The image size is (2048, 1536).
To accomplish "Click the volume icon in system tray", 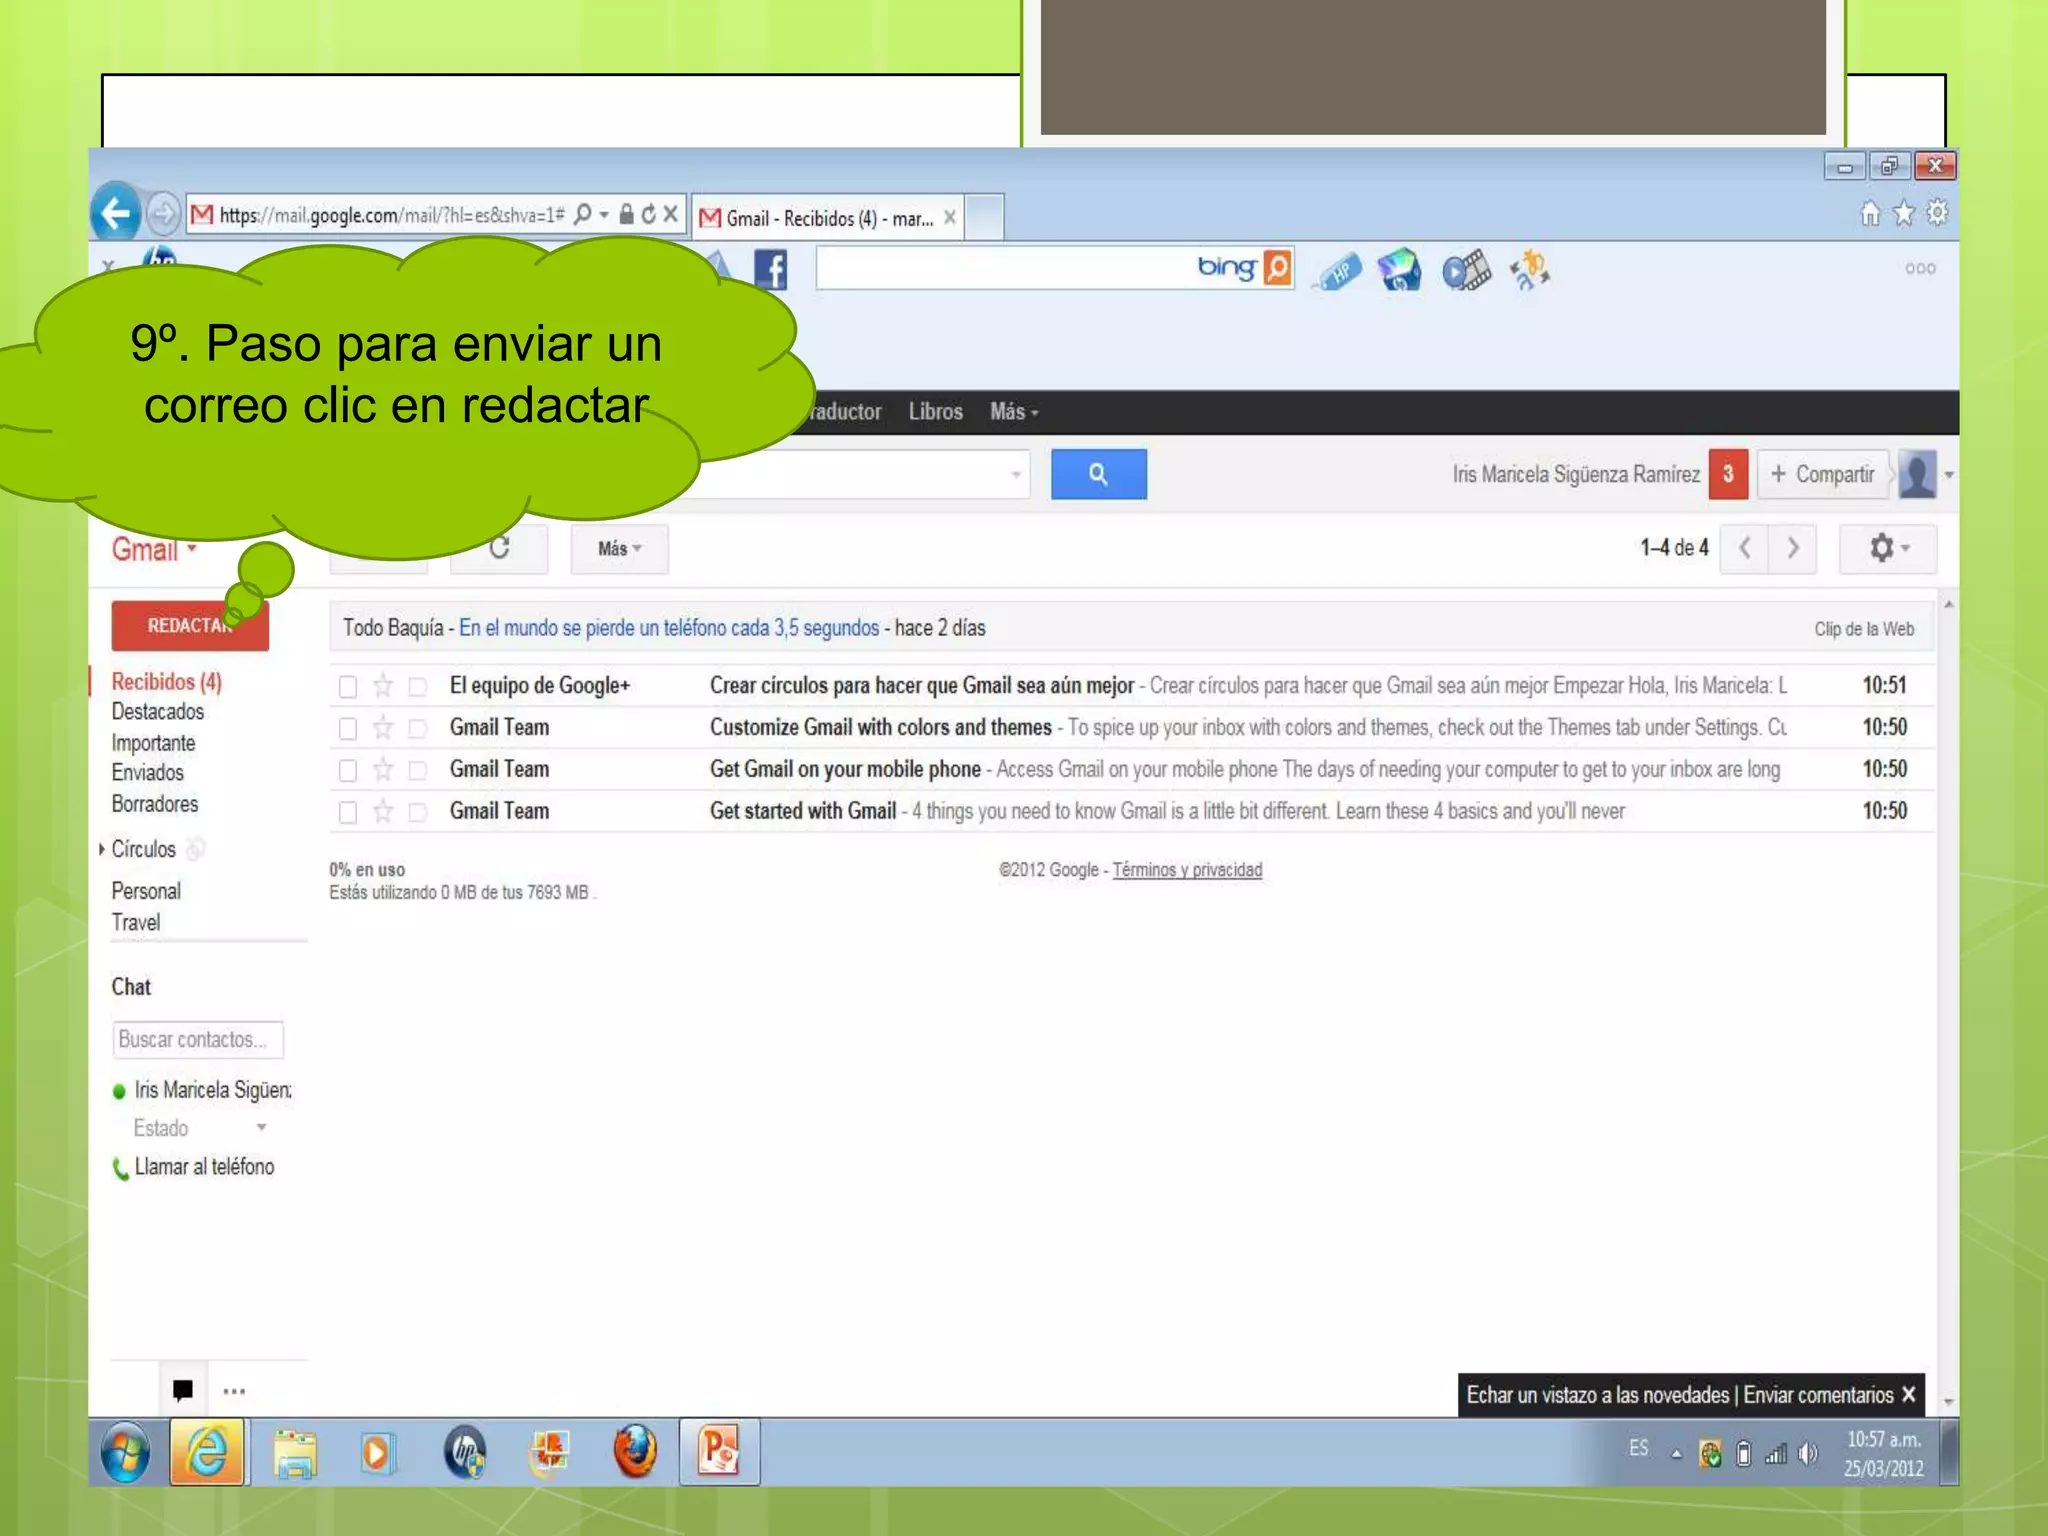I will click(x=1808, y=1453).
